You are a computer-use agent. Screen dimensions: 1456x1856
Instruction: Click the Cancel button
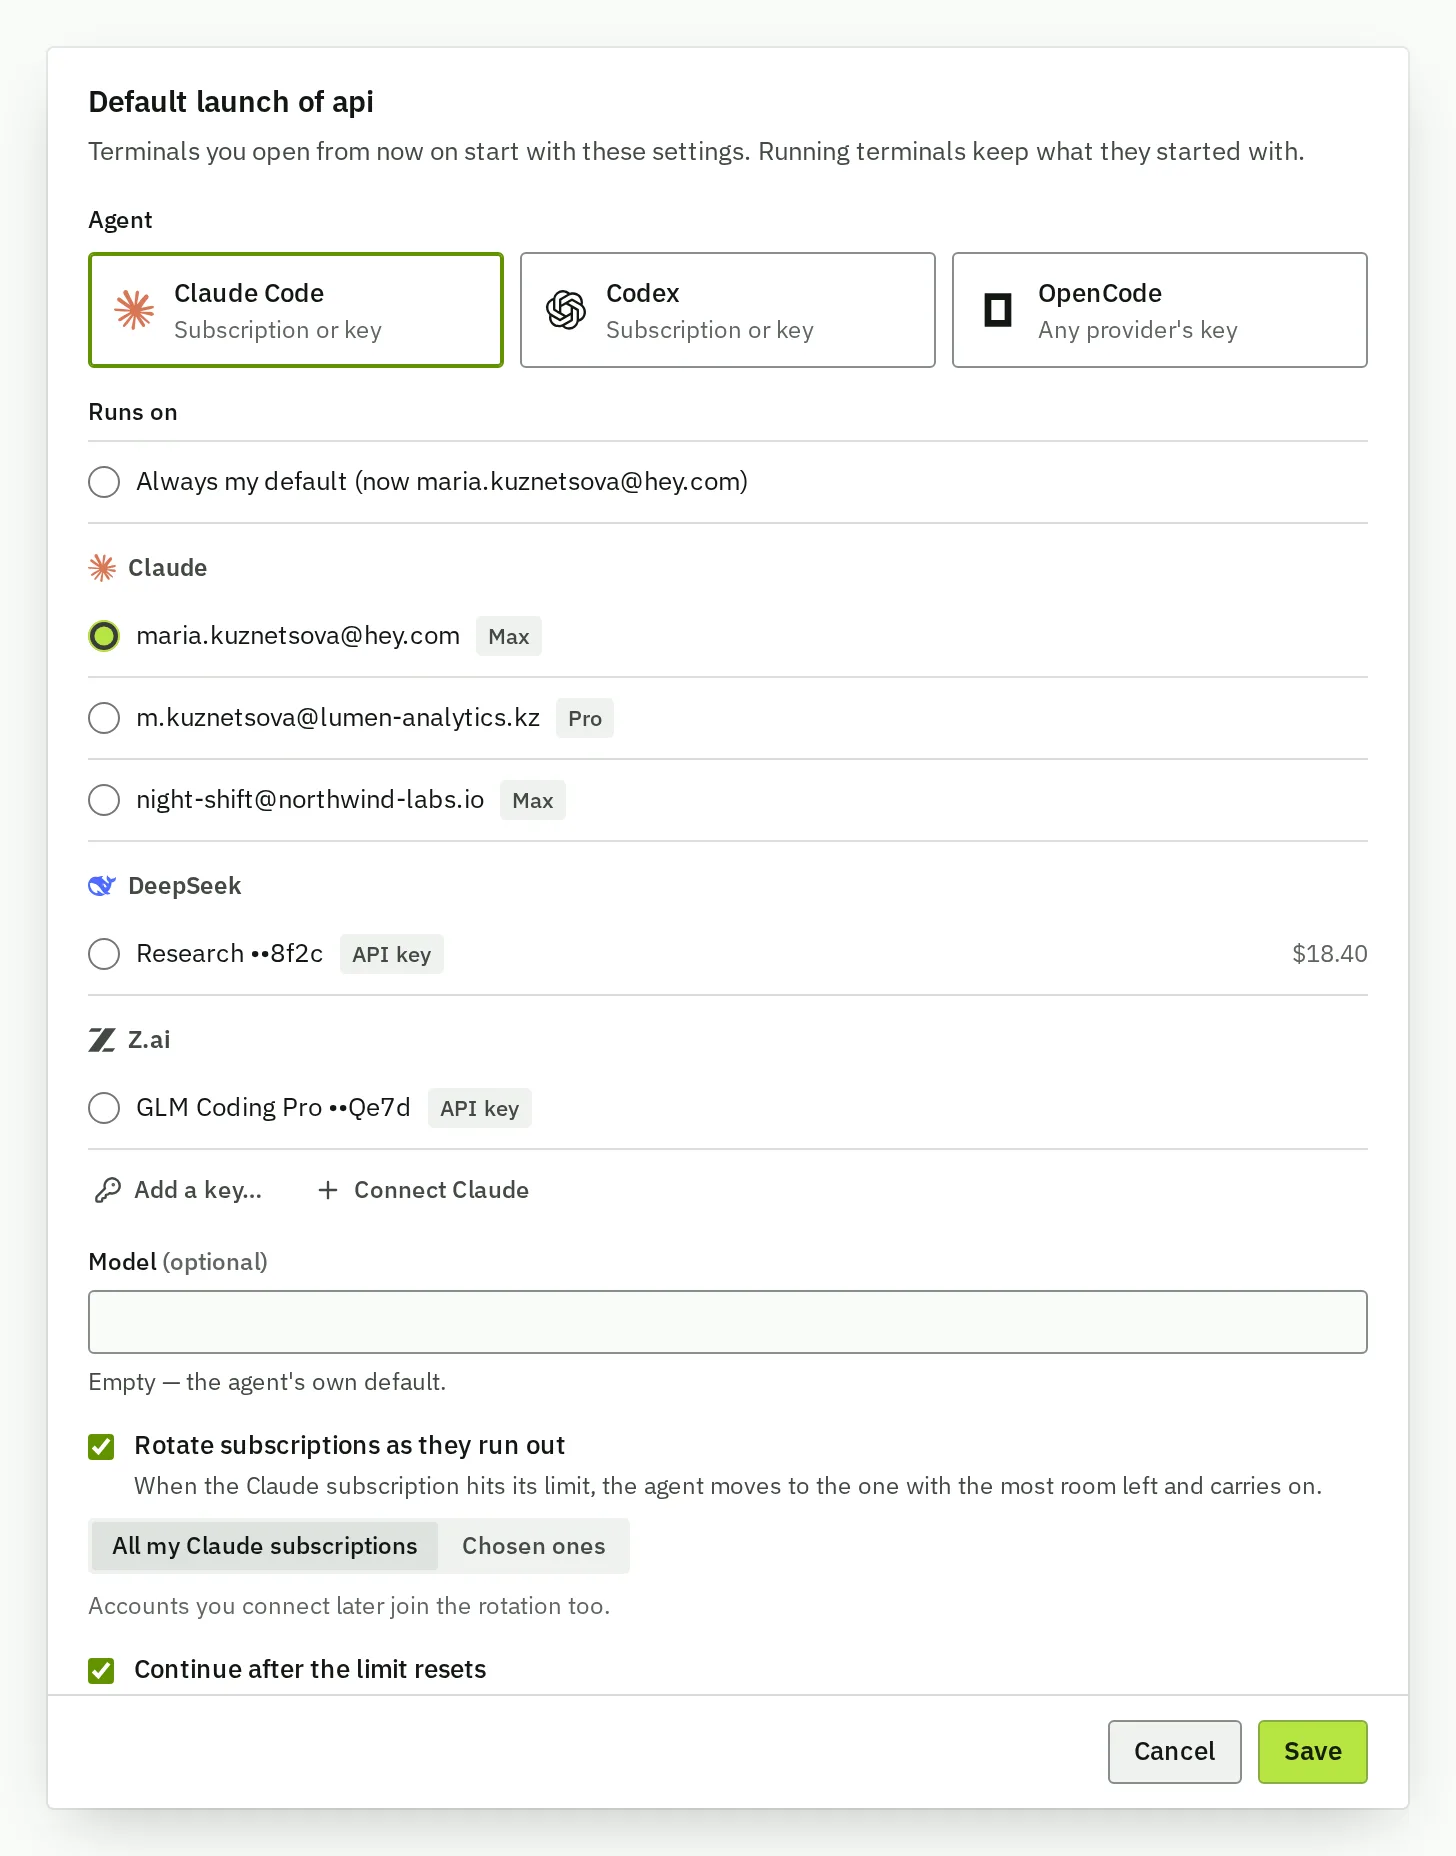coord(1175,1752)
